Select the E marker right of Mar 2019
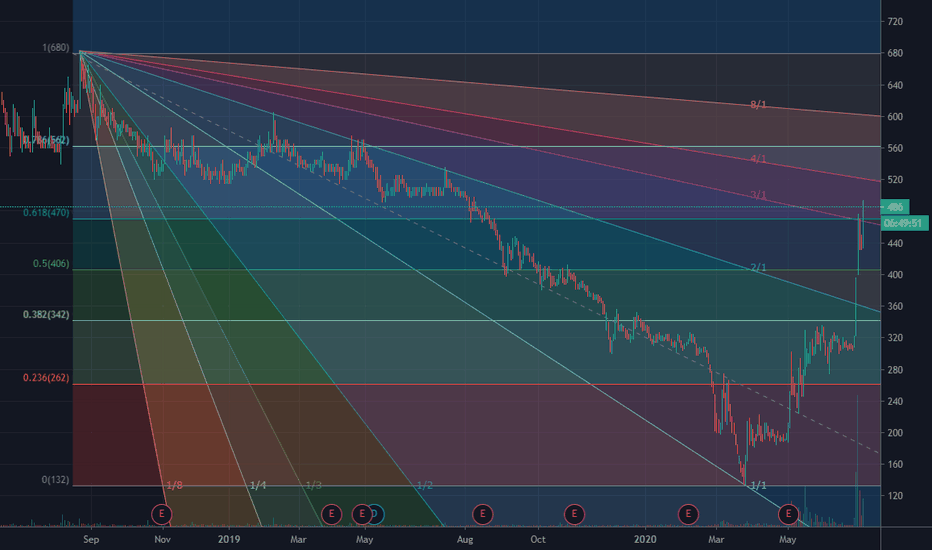The image size is (932, 550). 332,514
